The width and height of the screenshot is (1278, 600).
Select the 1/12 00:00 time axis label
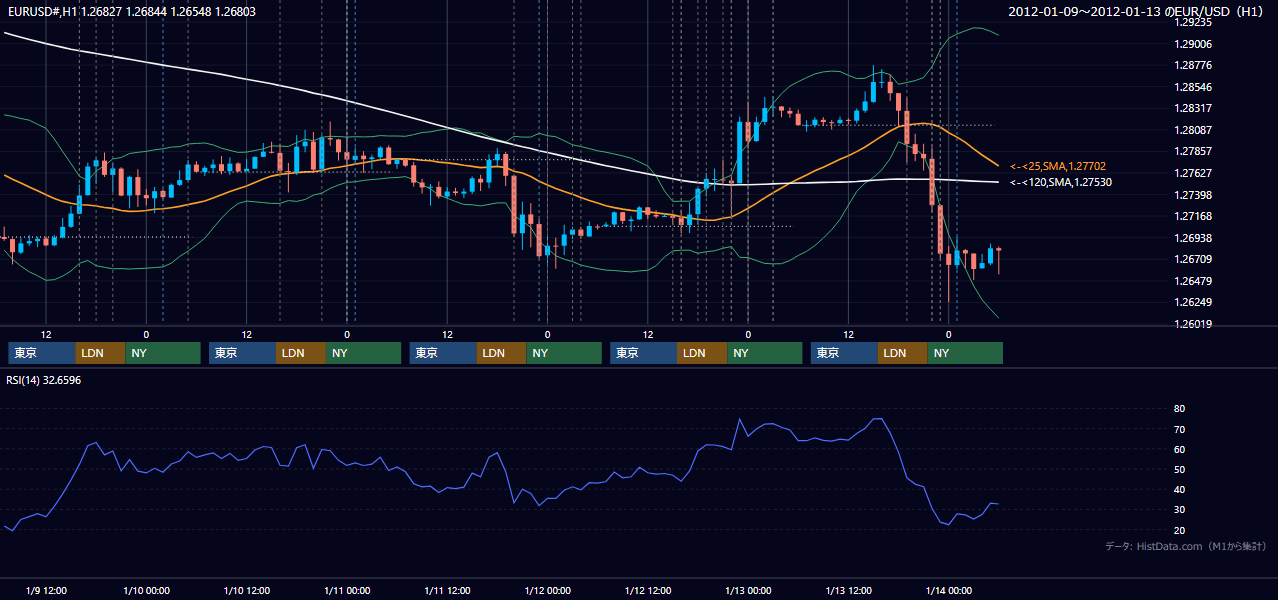coord(547,590)
